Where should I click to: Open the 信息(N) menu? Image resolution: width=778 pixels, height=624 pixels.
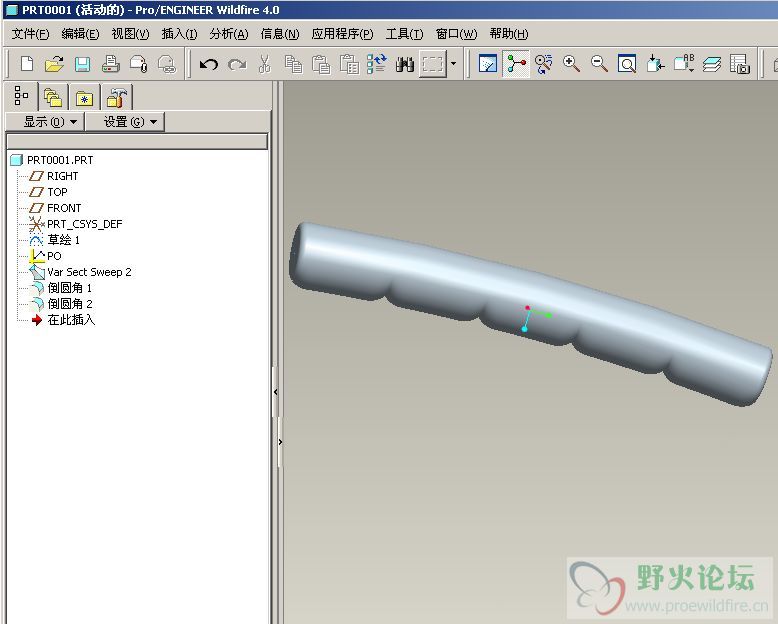coord(280,34)
